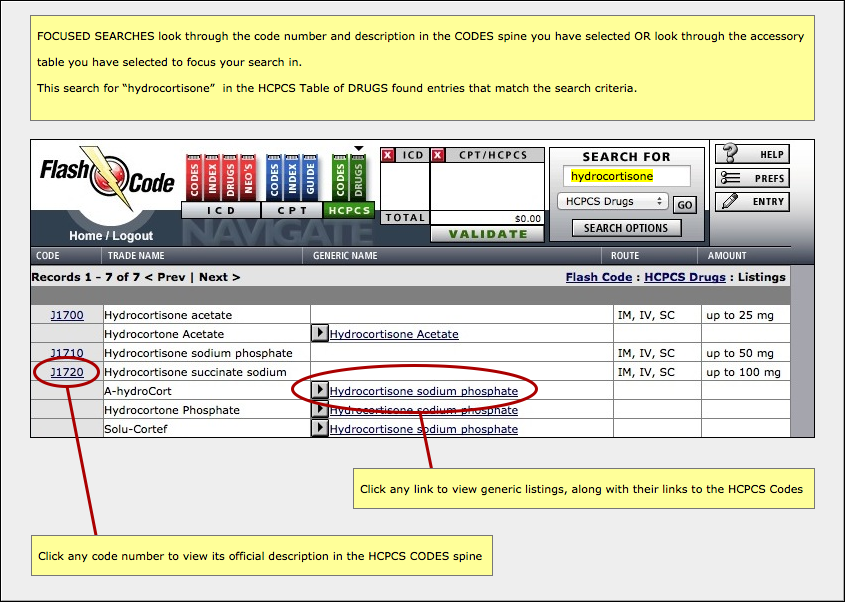Open the red ICD DRUGS book spine
Image resolution: width=845 pixels, height=602 pixels.
230,178
